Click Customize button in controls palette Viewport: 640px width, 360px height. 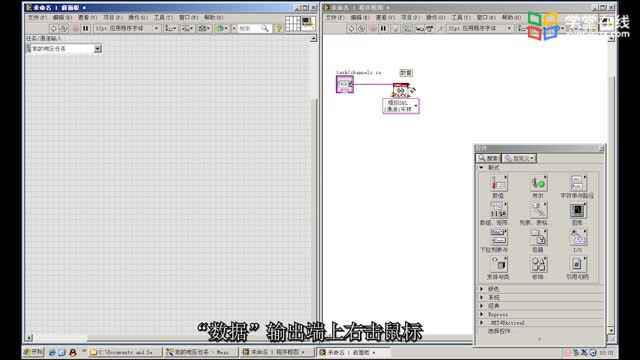(519, 158)
